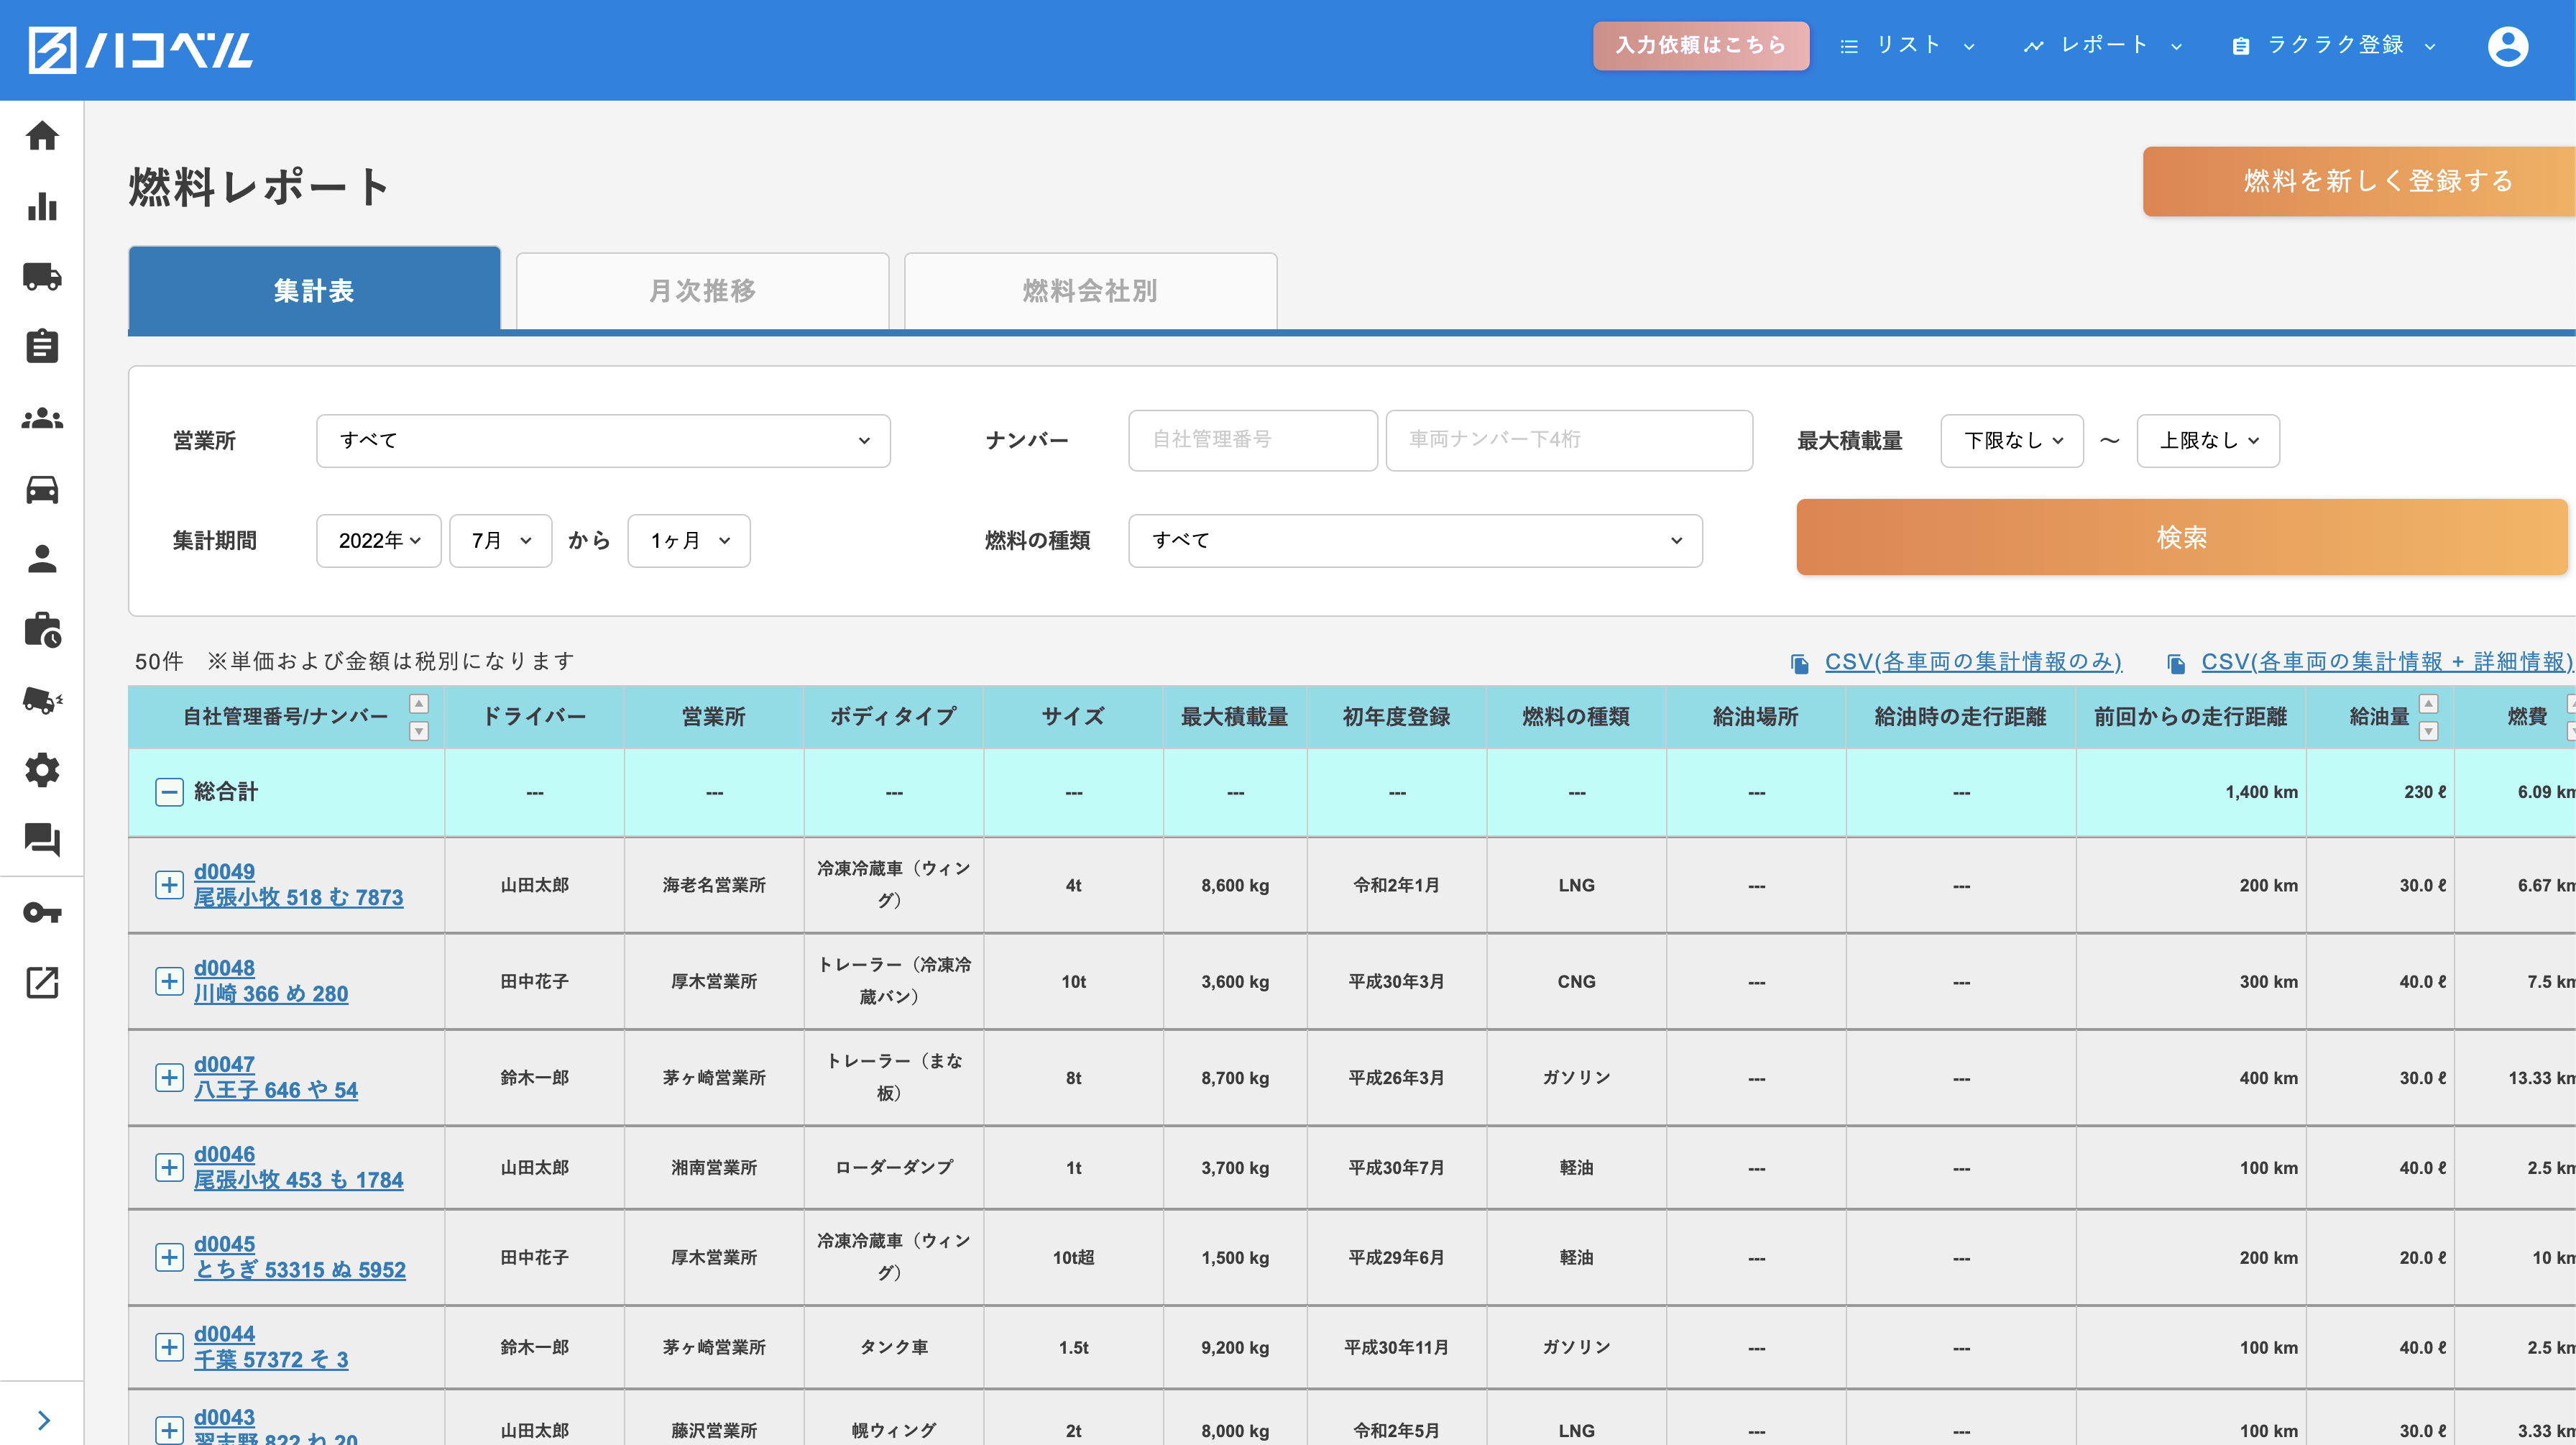The width and height of the screenshot is (2576, 1445).
Task: Open the car icon in sidebar
Action: 42,489
